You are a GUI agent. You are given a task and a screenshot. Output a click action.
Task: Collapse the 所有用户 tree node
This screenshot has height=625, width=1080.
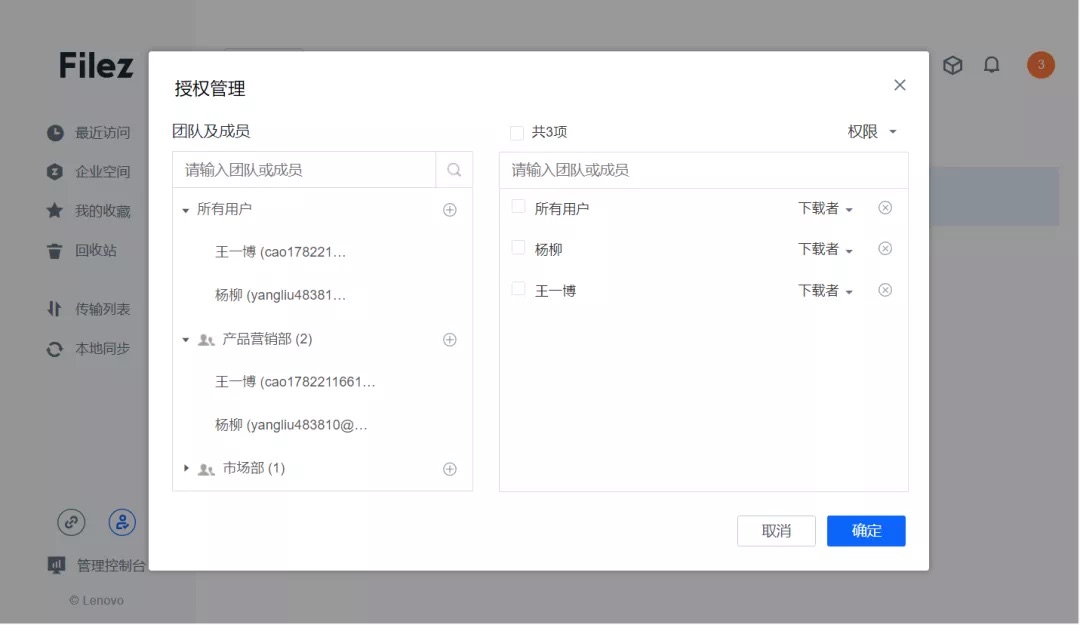(x=185, y=210)
